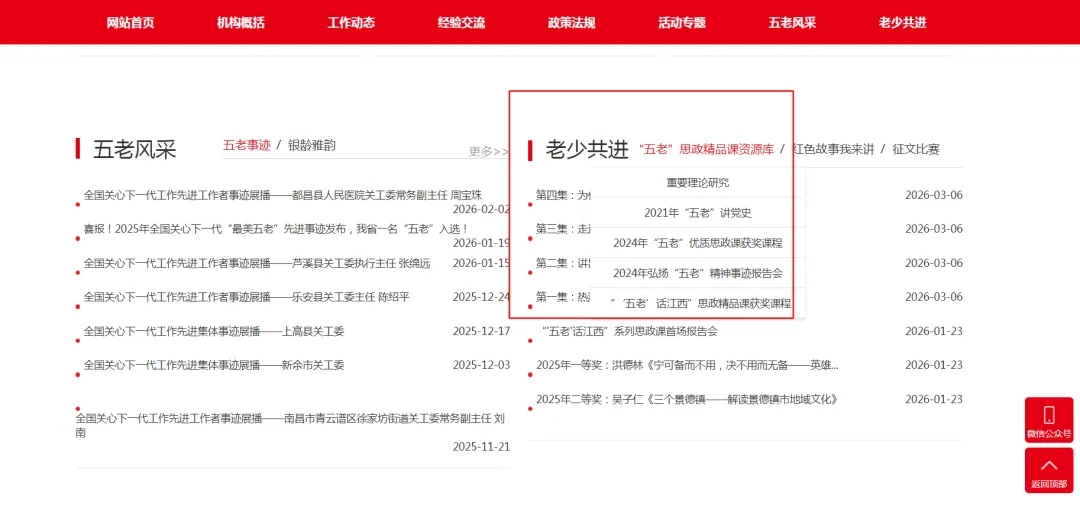Expand the “五老”思政精品课资源库 dropdown tab
Image resolution: width=1080 pixels, height=518 pixels.
pos(706,149)
